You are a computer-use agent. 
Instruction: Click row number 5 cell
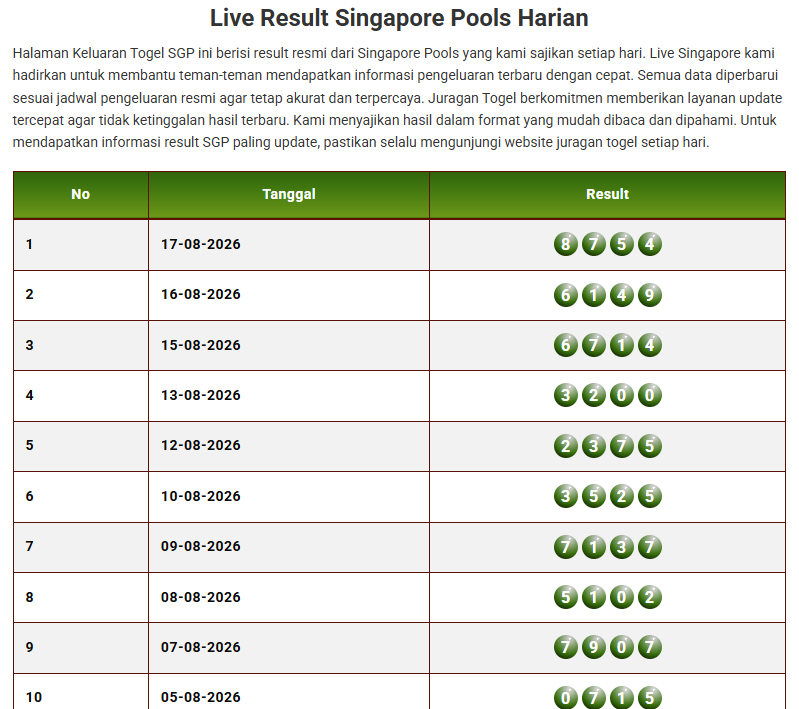[x=81, y=446]
